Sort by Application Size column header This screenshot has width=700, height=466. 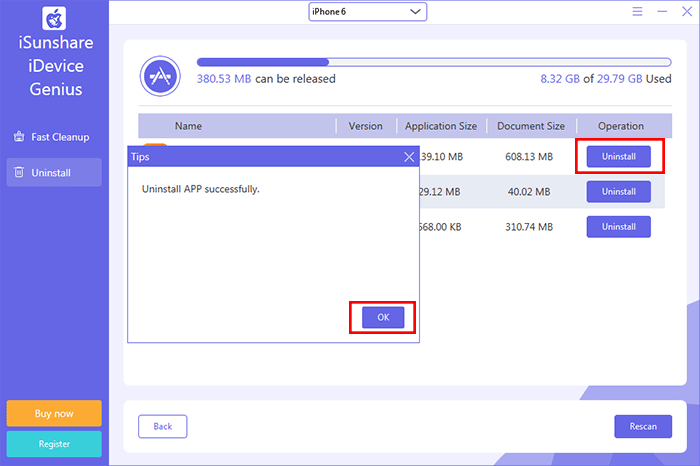click(441, 126)
